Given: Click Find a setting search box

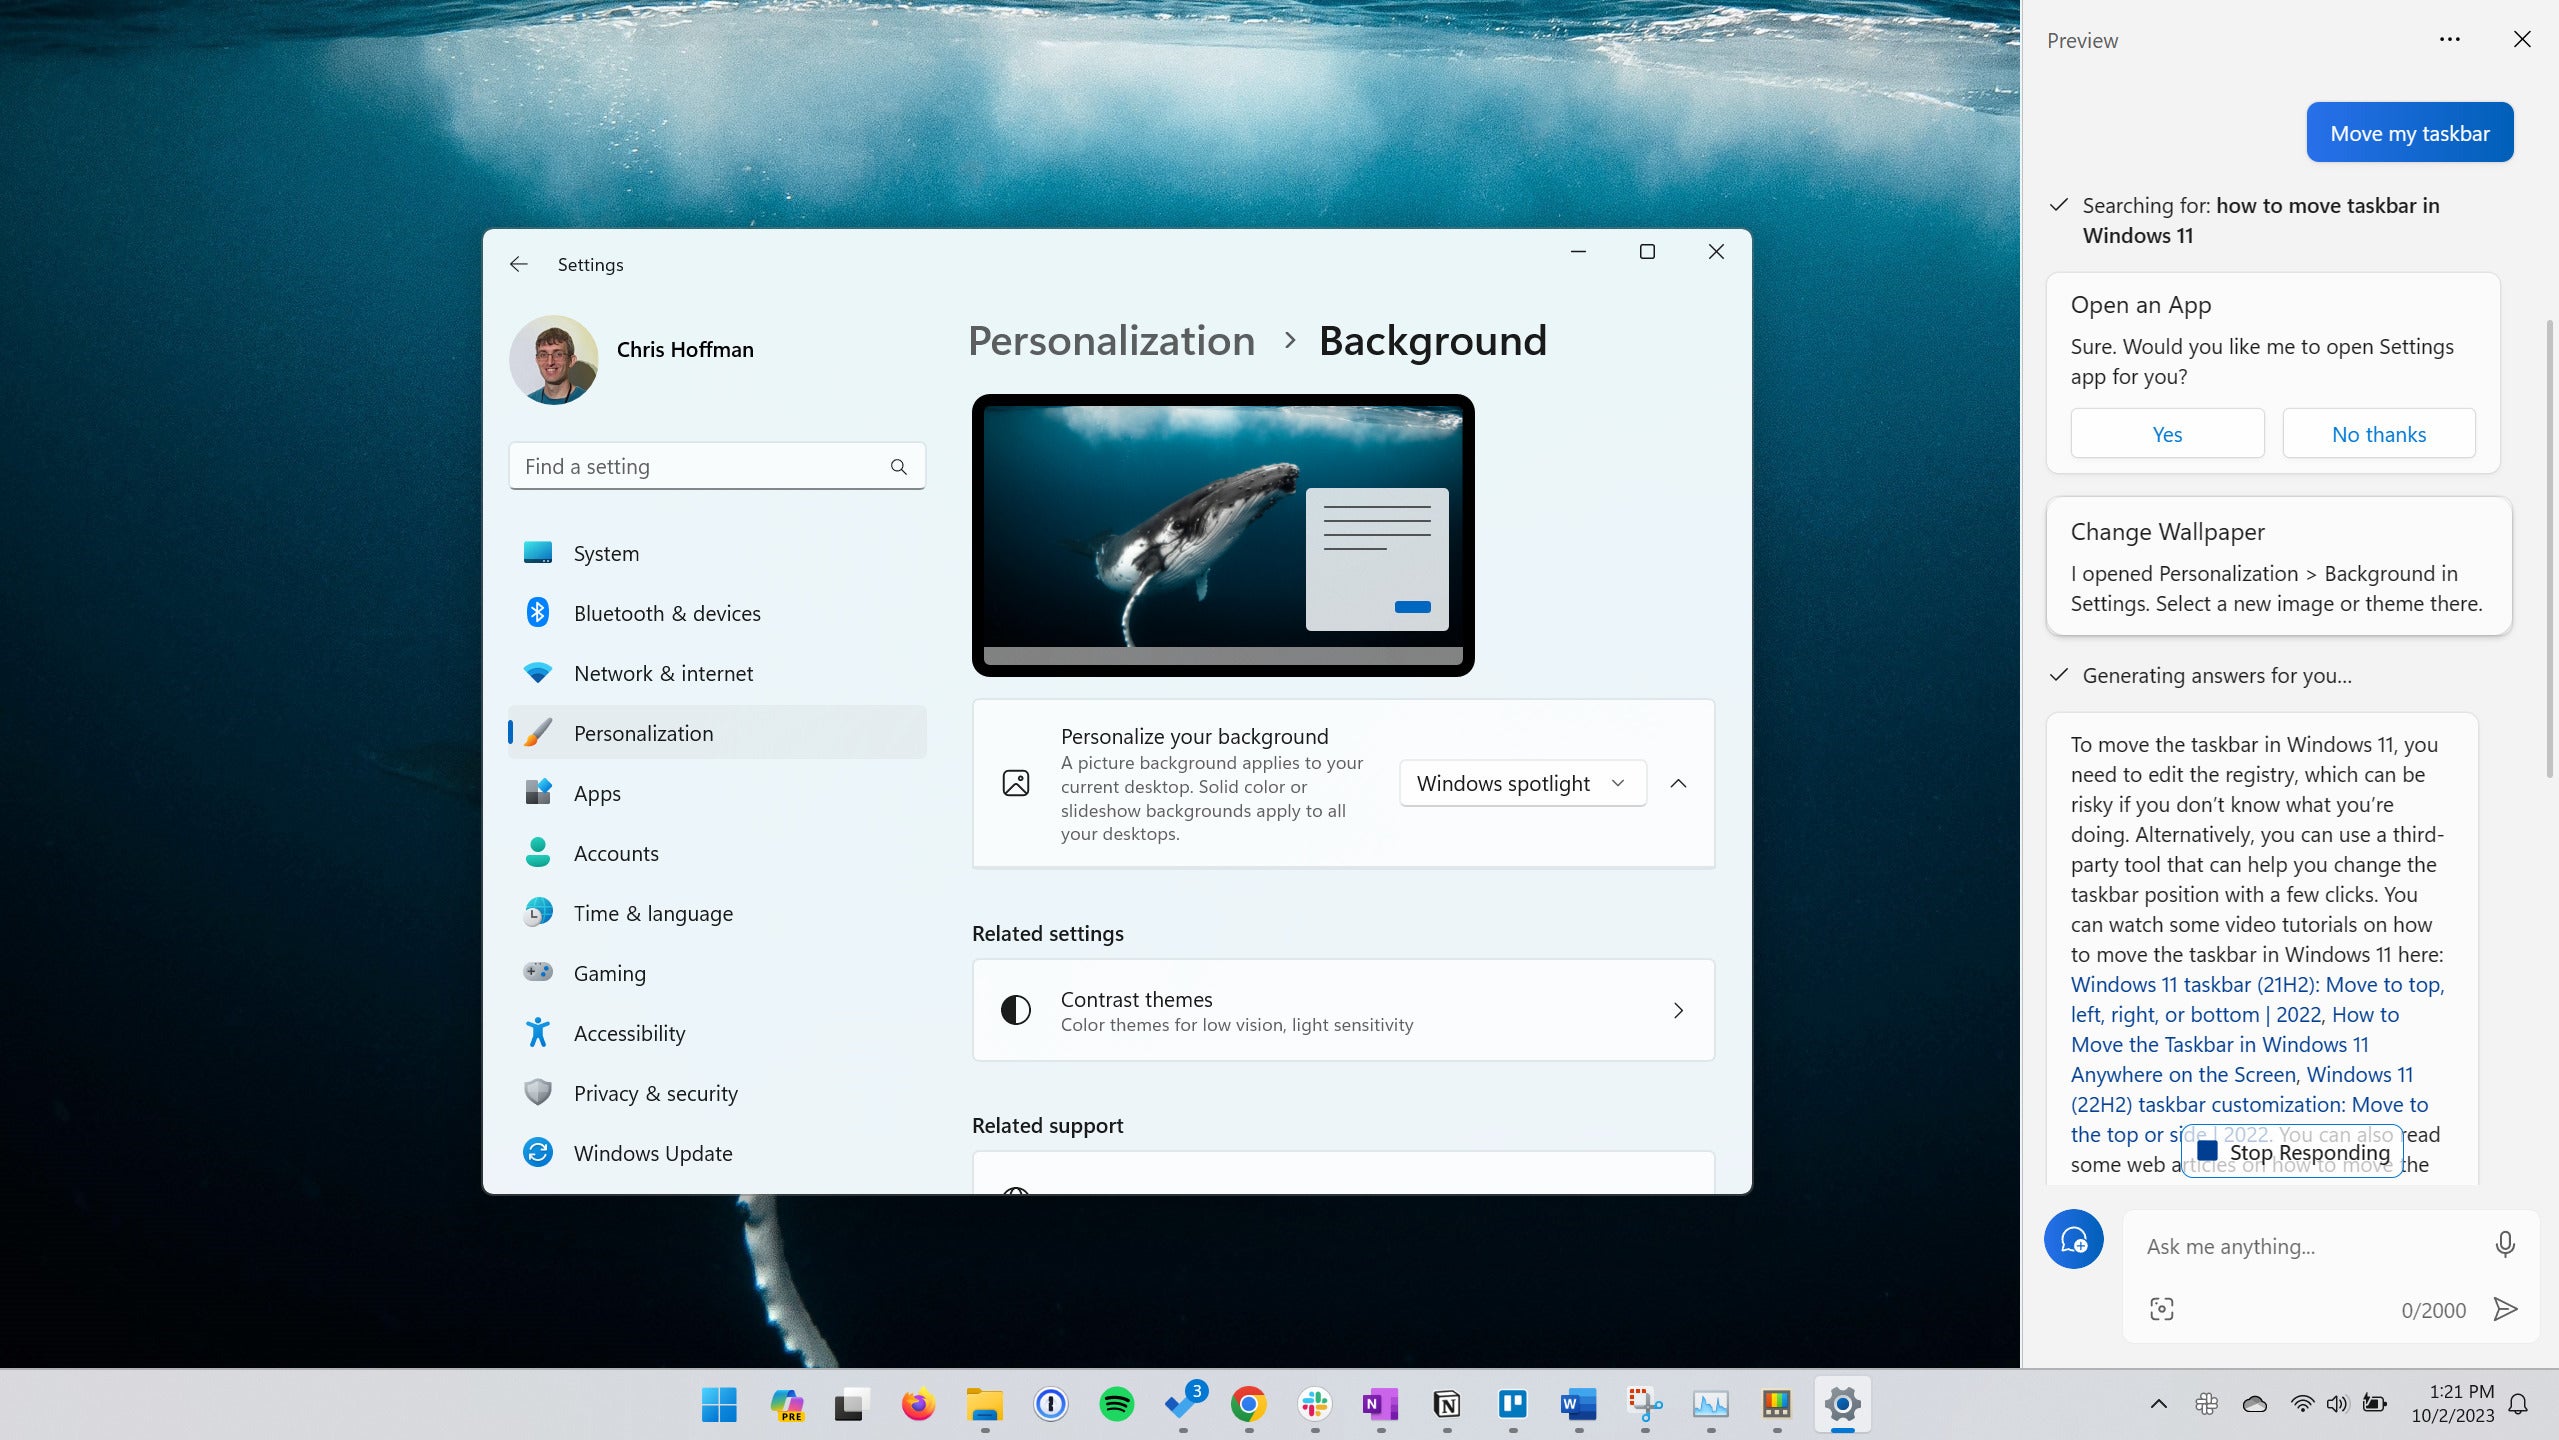Looking at the screenshot, I should [717, 467].
